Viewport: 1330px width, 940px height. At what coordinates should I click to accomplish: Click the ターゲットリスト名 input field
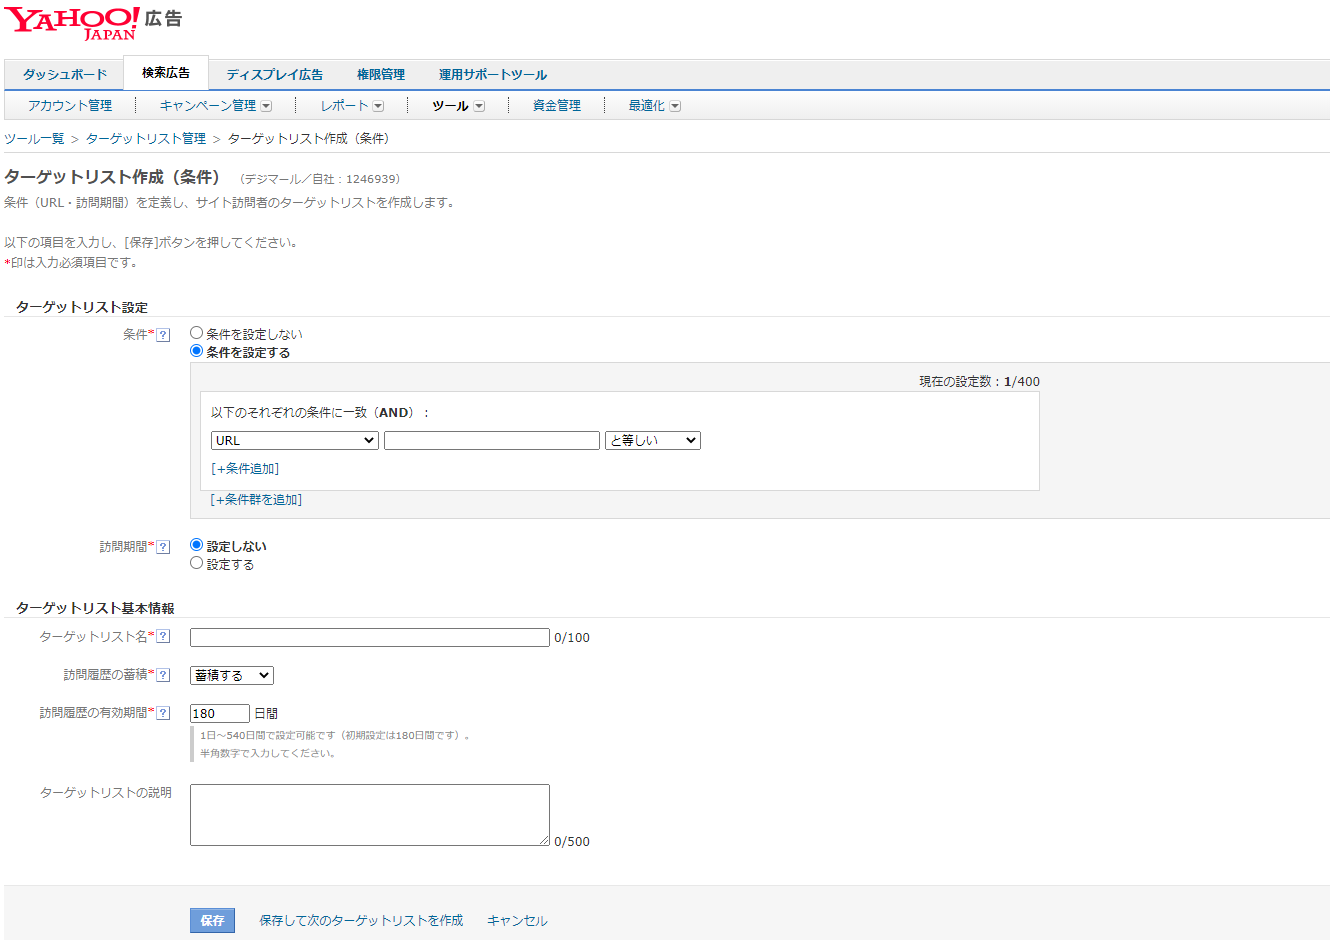coord(370,637)
